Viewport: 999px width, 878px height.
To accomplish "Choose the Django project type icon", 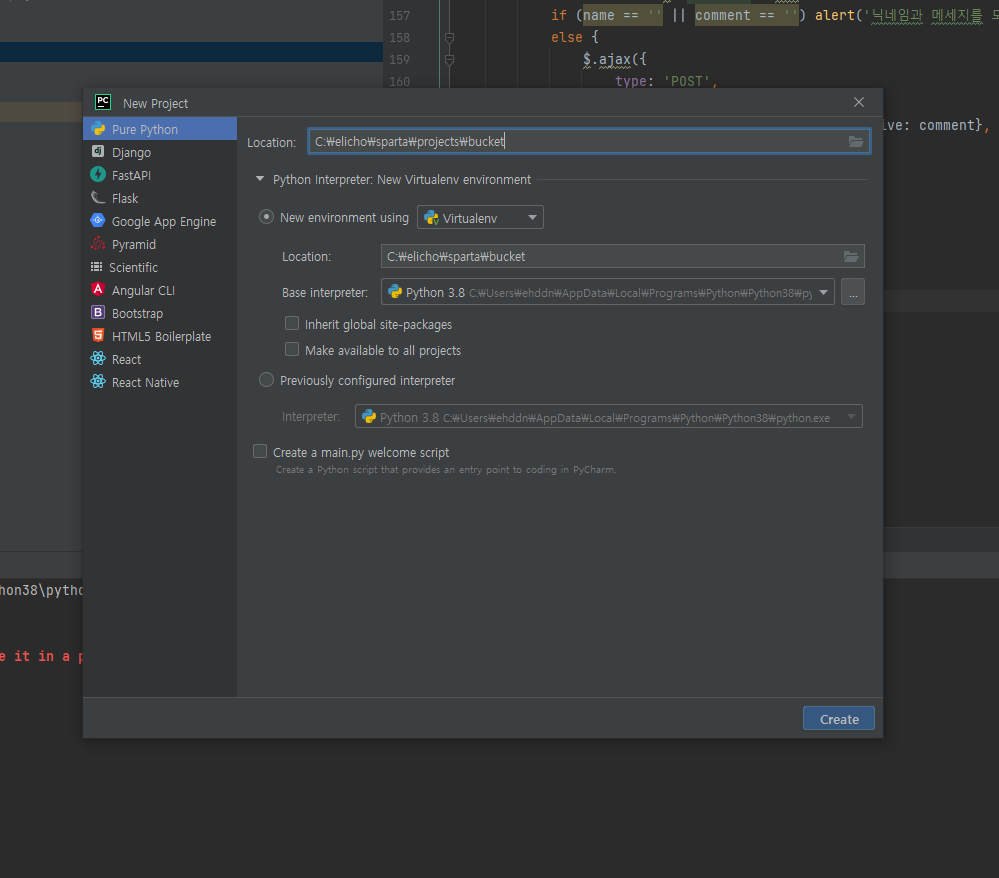I will 98,152.
